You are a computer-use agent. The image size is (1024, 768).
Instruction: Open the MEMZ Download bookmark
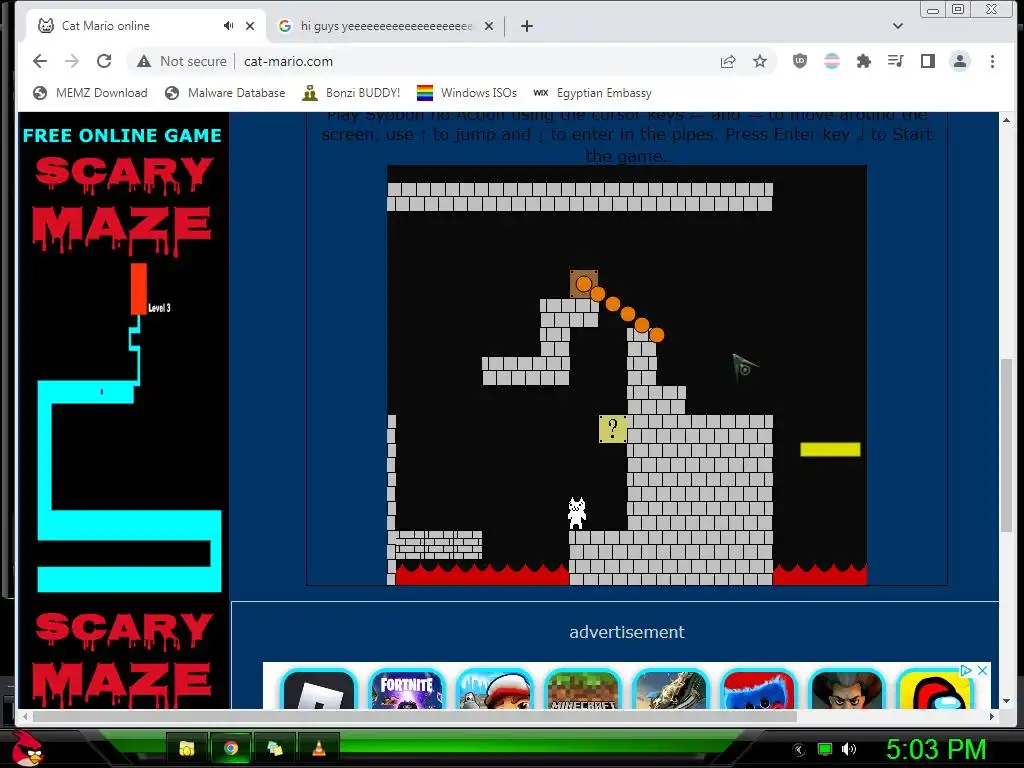[x=90, y=93]
